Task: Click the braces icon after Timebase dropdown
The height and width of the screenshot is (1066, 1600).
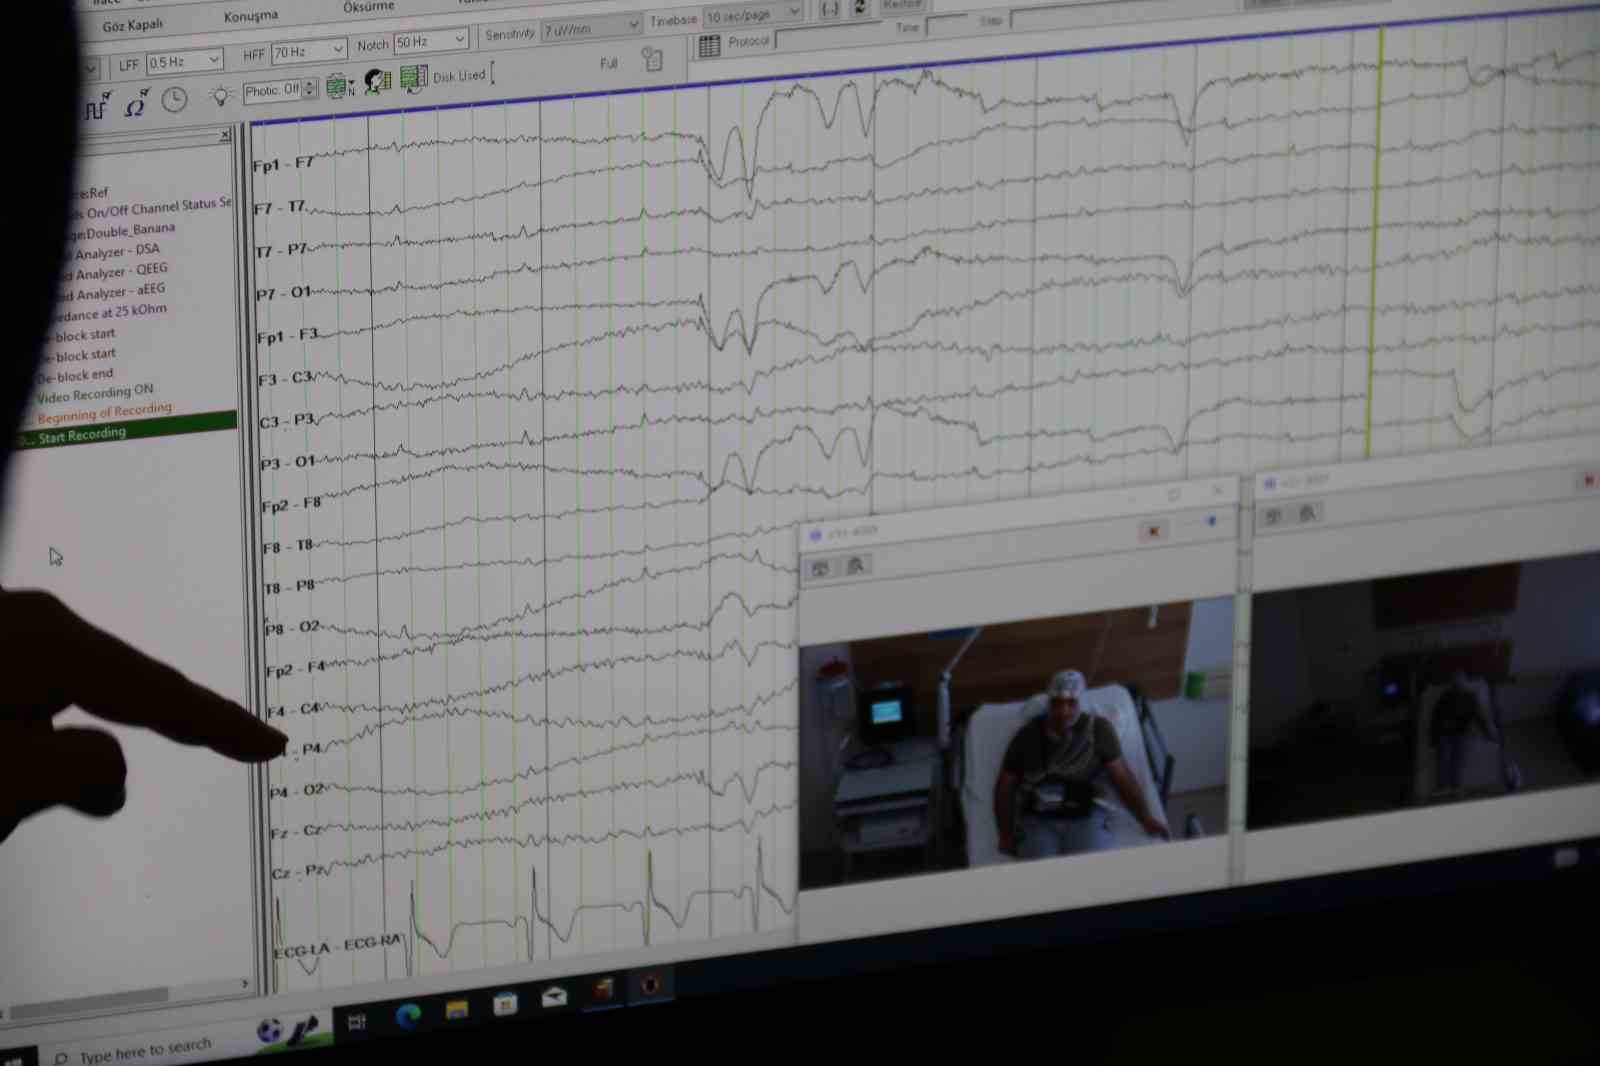Action: pos(830,9)
